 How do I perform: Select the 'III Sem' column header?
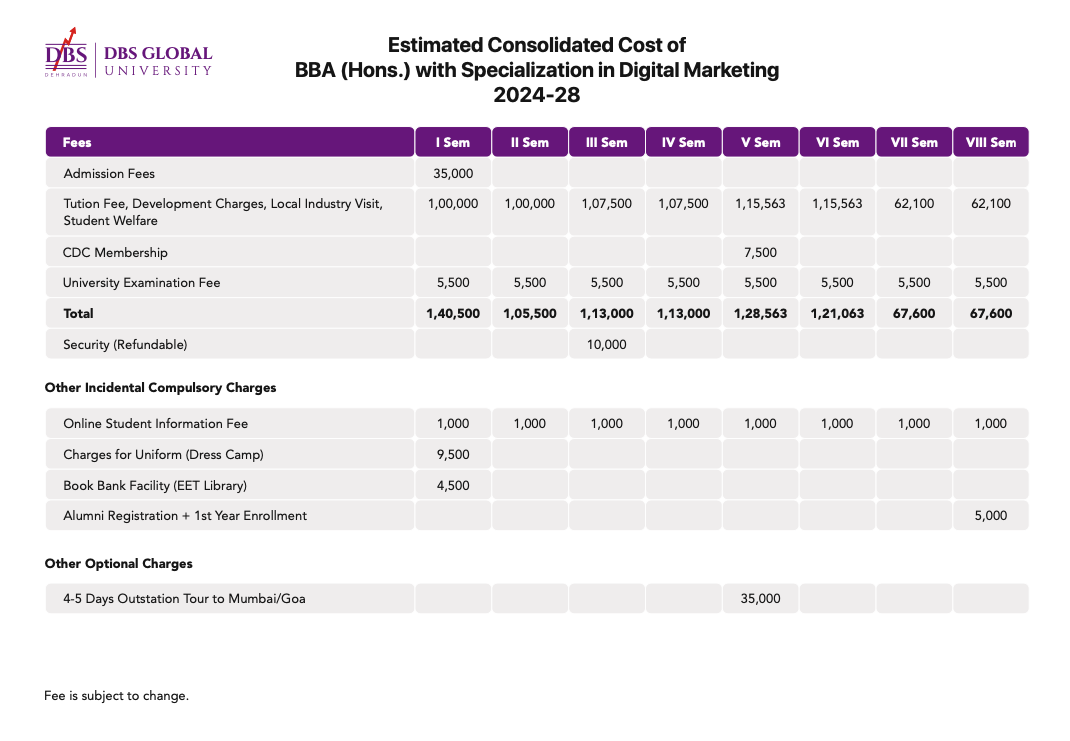coord(607,142)
